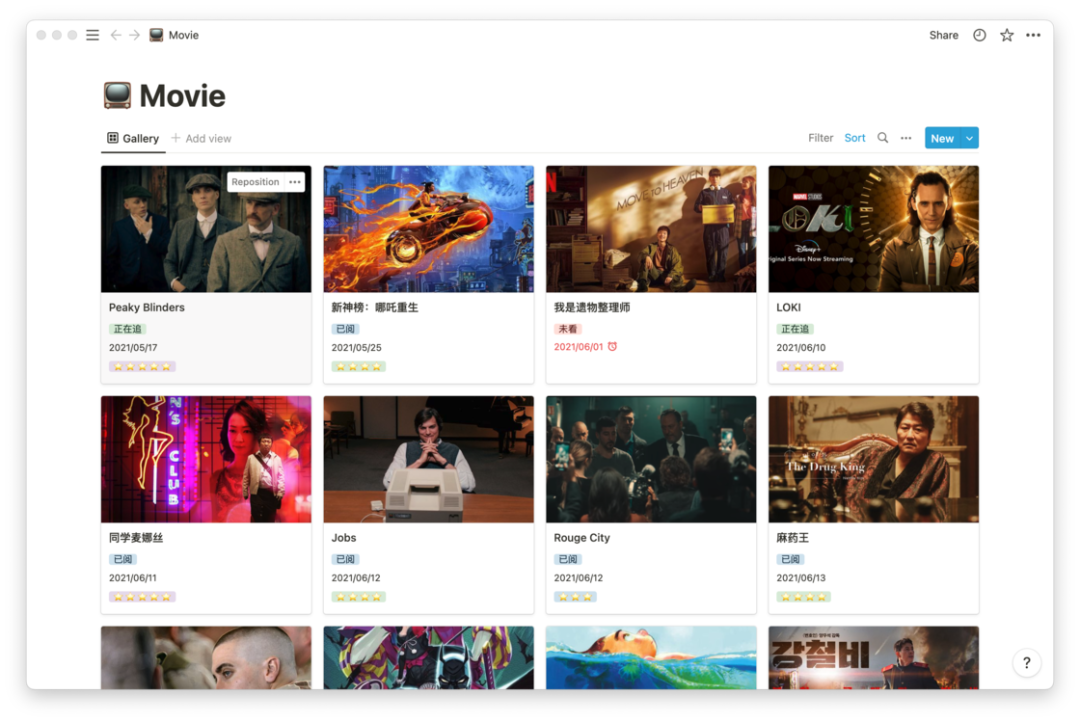Open the Share menu
Image resolution: width=1080 pixels, height=722 pixels.
tap(944, 35)
